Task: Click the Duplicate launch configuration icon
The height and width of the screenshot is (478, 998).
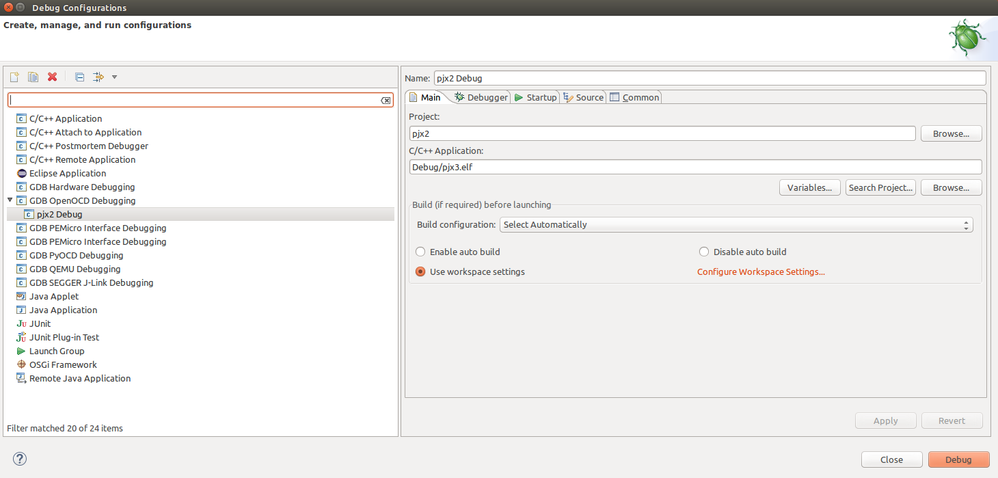Action: pos(33,77)
